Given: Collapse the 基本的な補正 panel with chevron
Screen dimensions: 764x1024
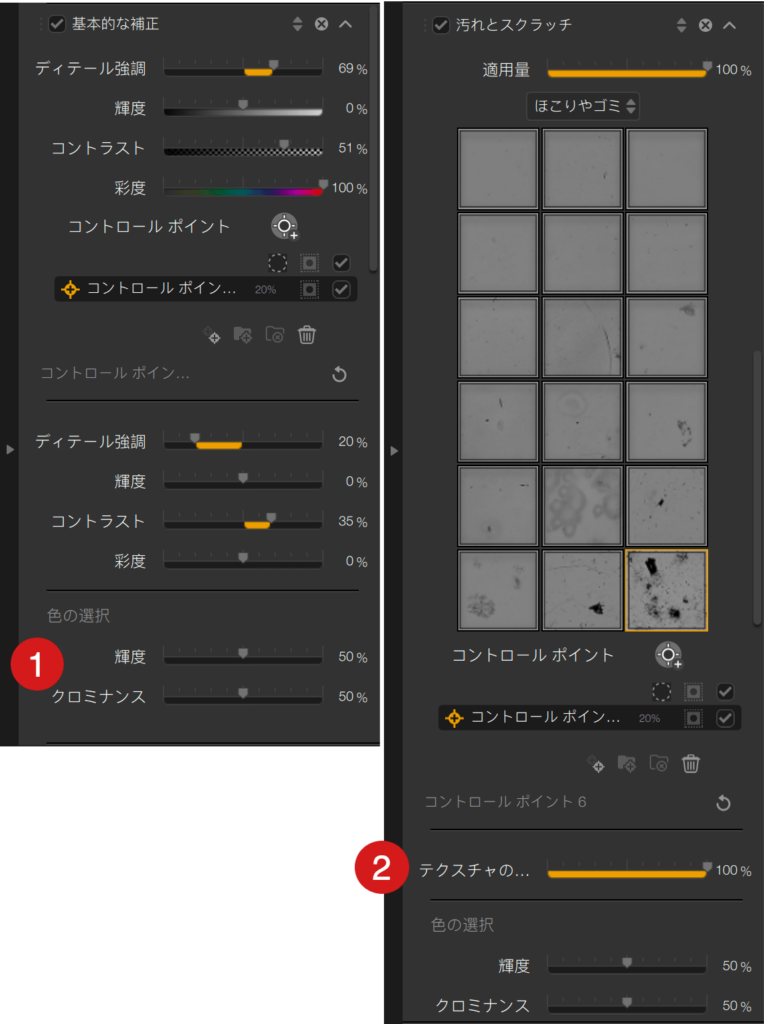Looking at the screenshot, I should click(x=345, y=24).
